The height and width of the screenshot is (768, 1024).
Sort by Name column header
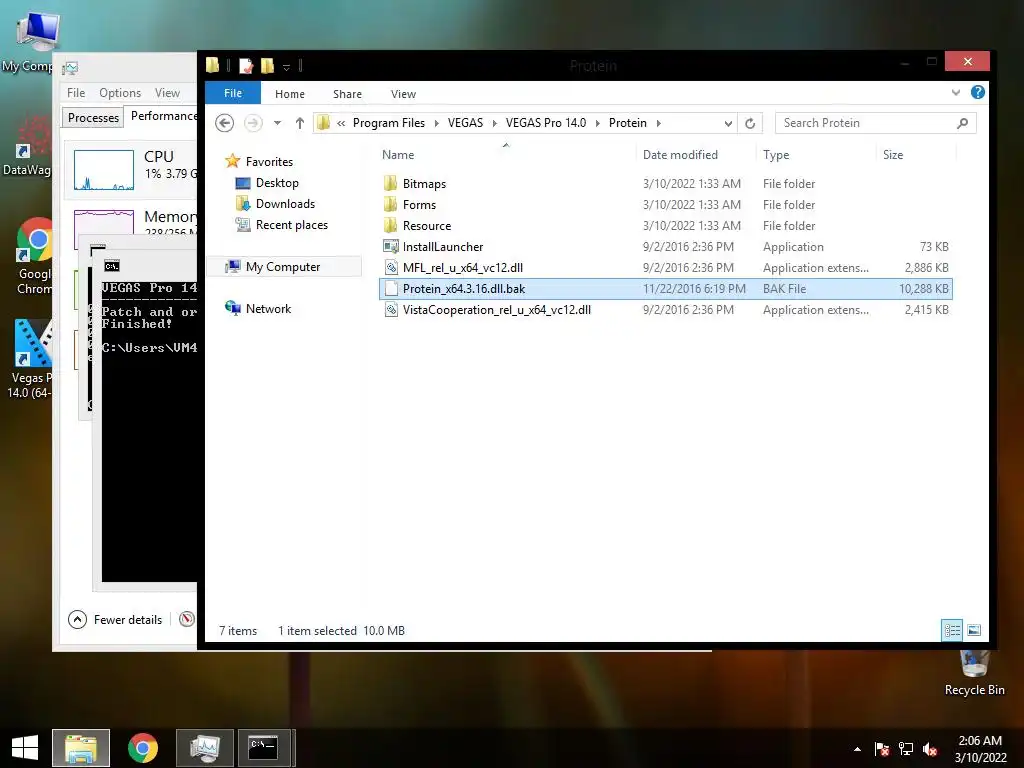click(x=398, y=155)
